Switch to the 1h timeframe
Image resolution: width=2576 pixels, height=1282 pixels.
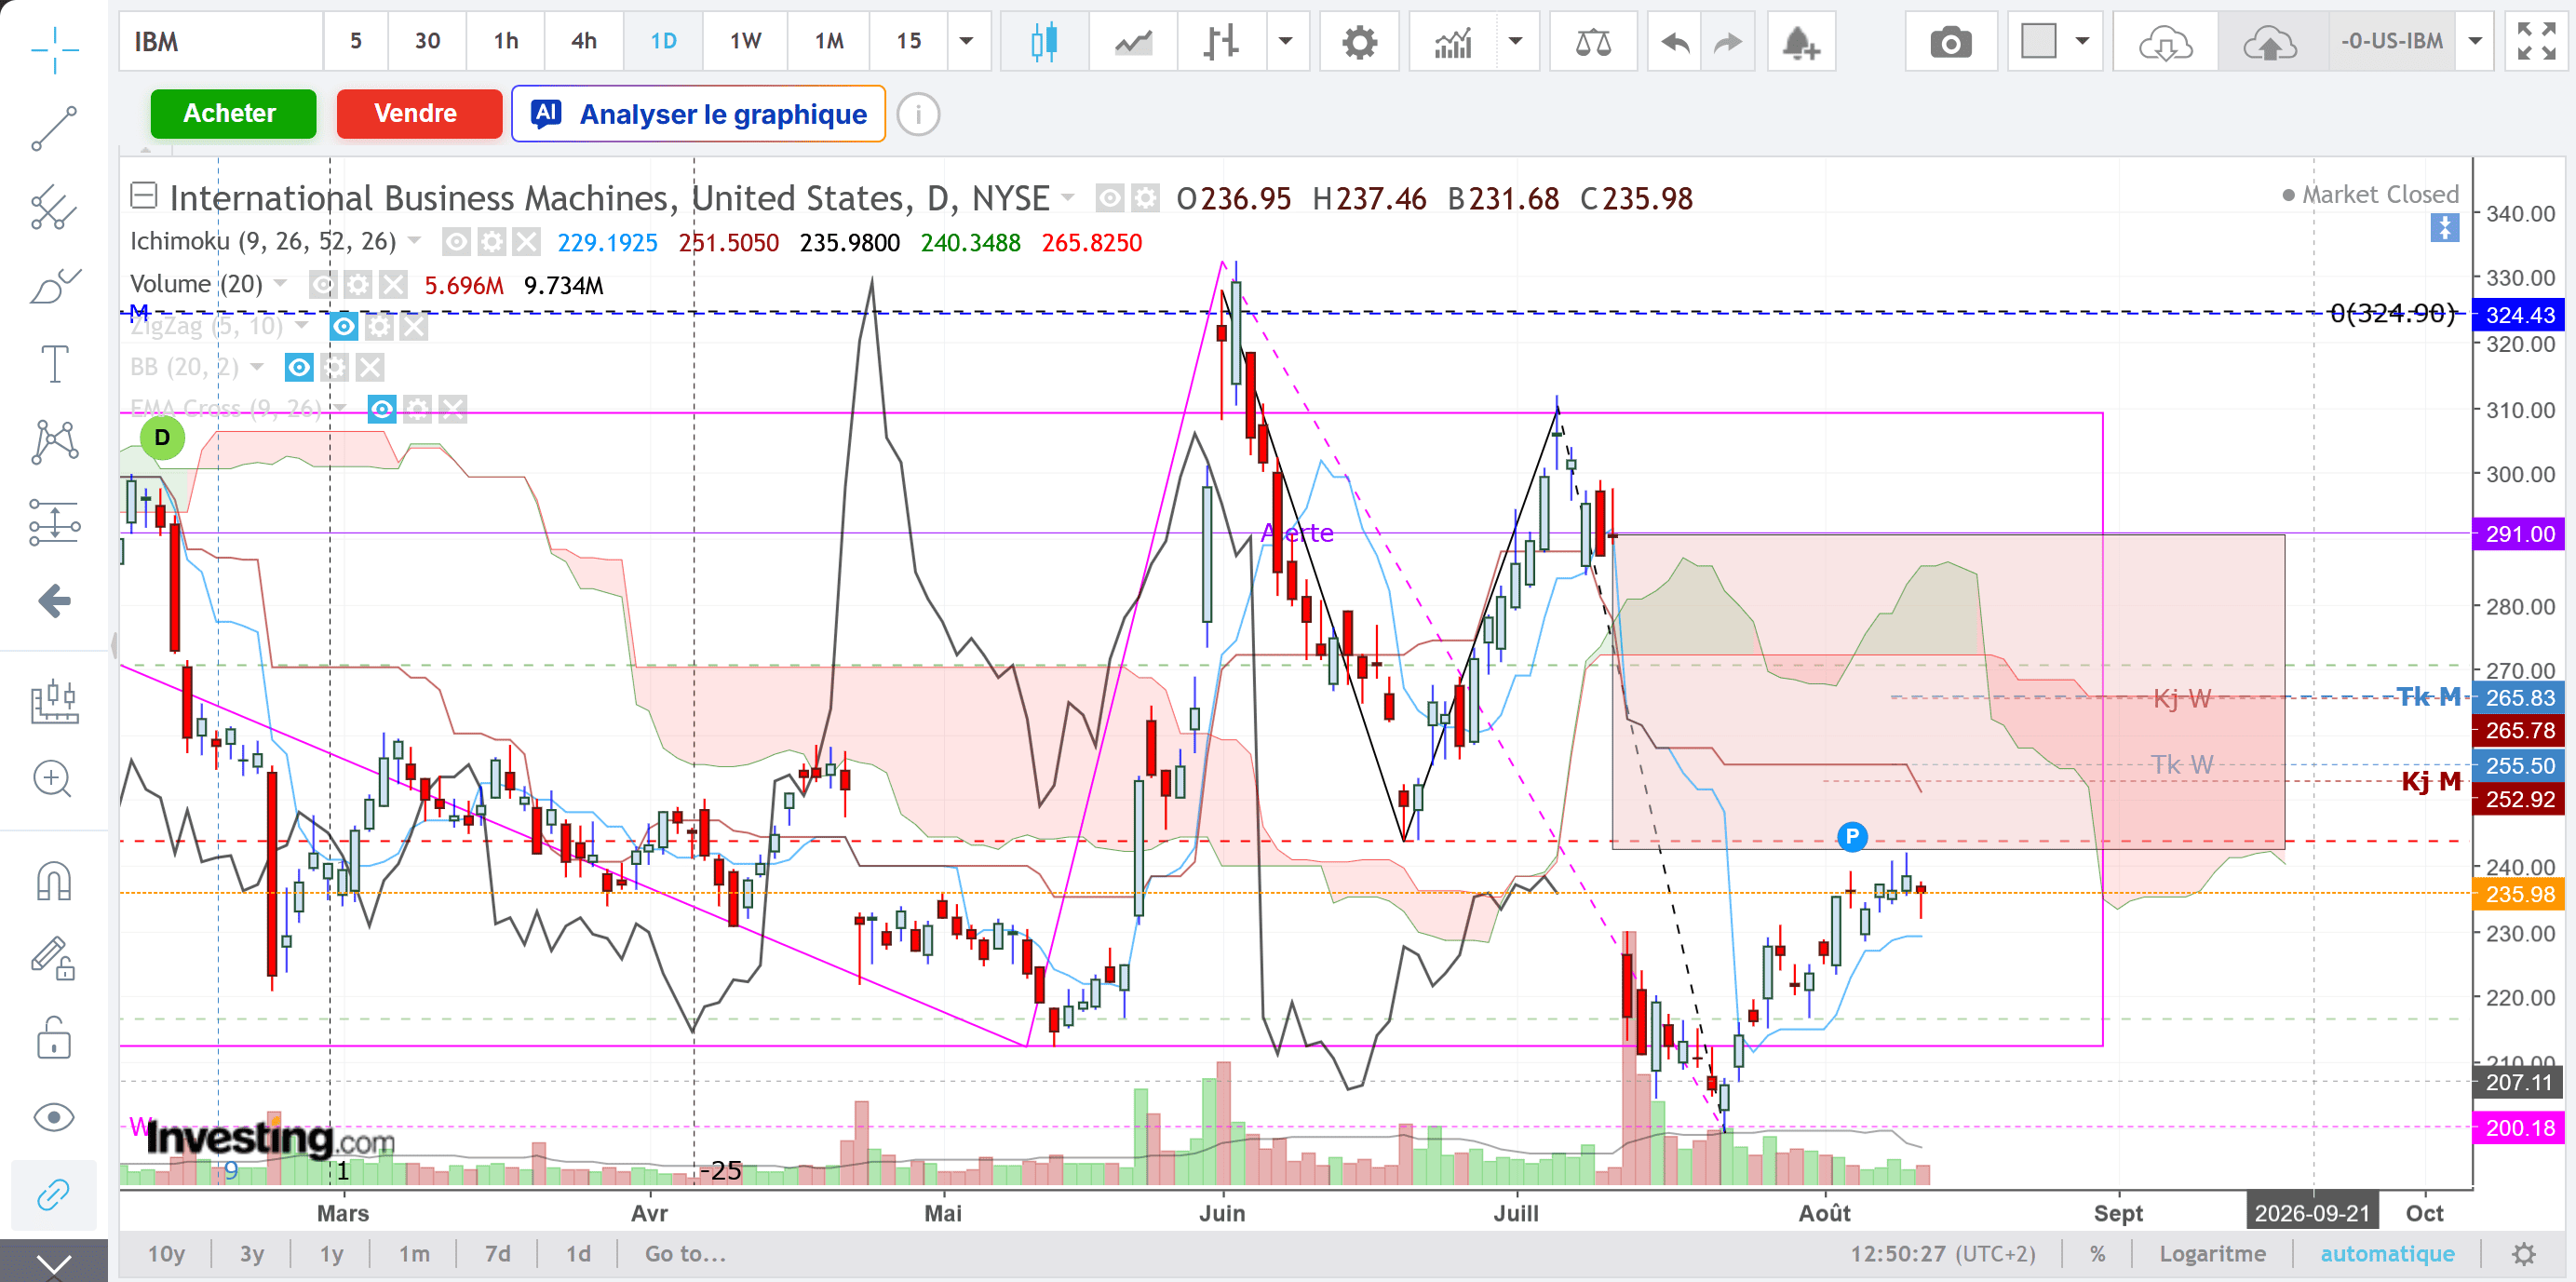click(506, 41)
